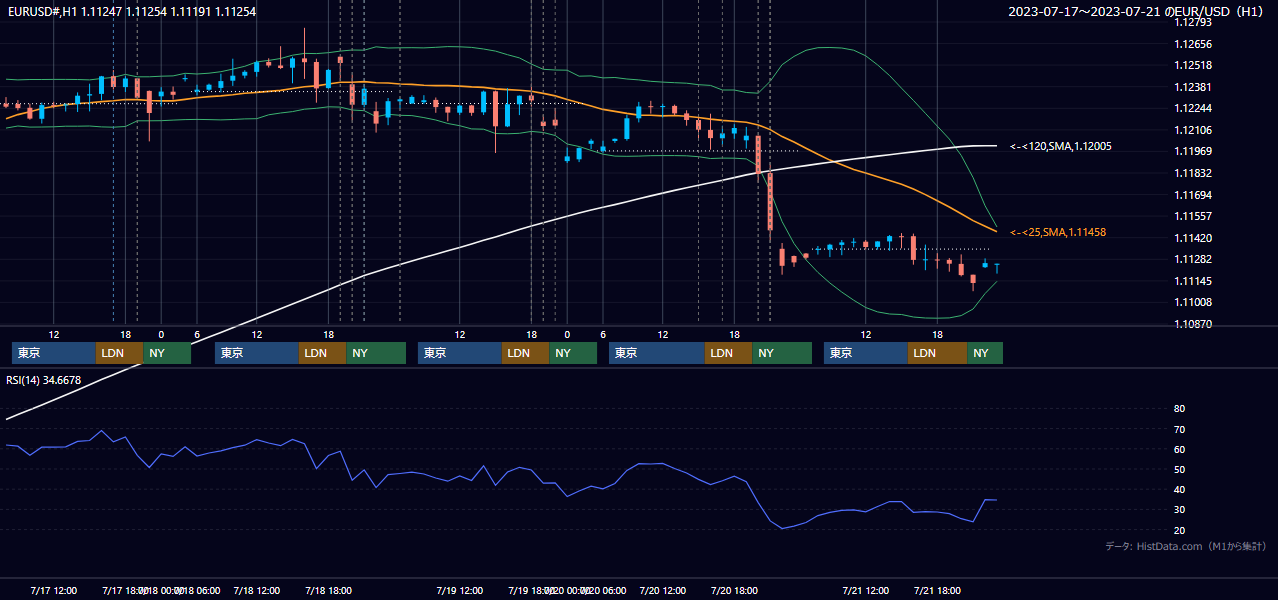Click price axis value 1.12518
Viewport: 1278px width, 600px height.
(x=1192, y=65)
